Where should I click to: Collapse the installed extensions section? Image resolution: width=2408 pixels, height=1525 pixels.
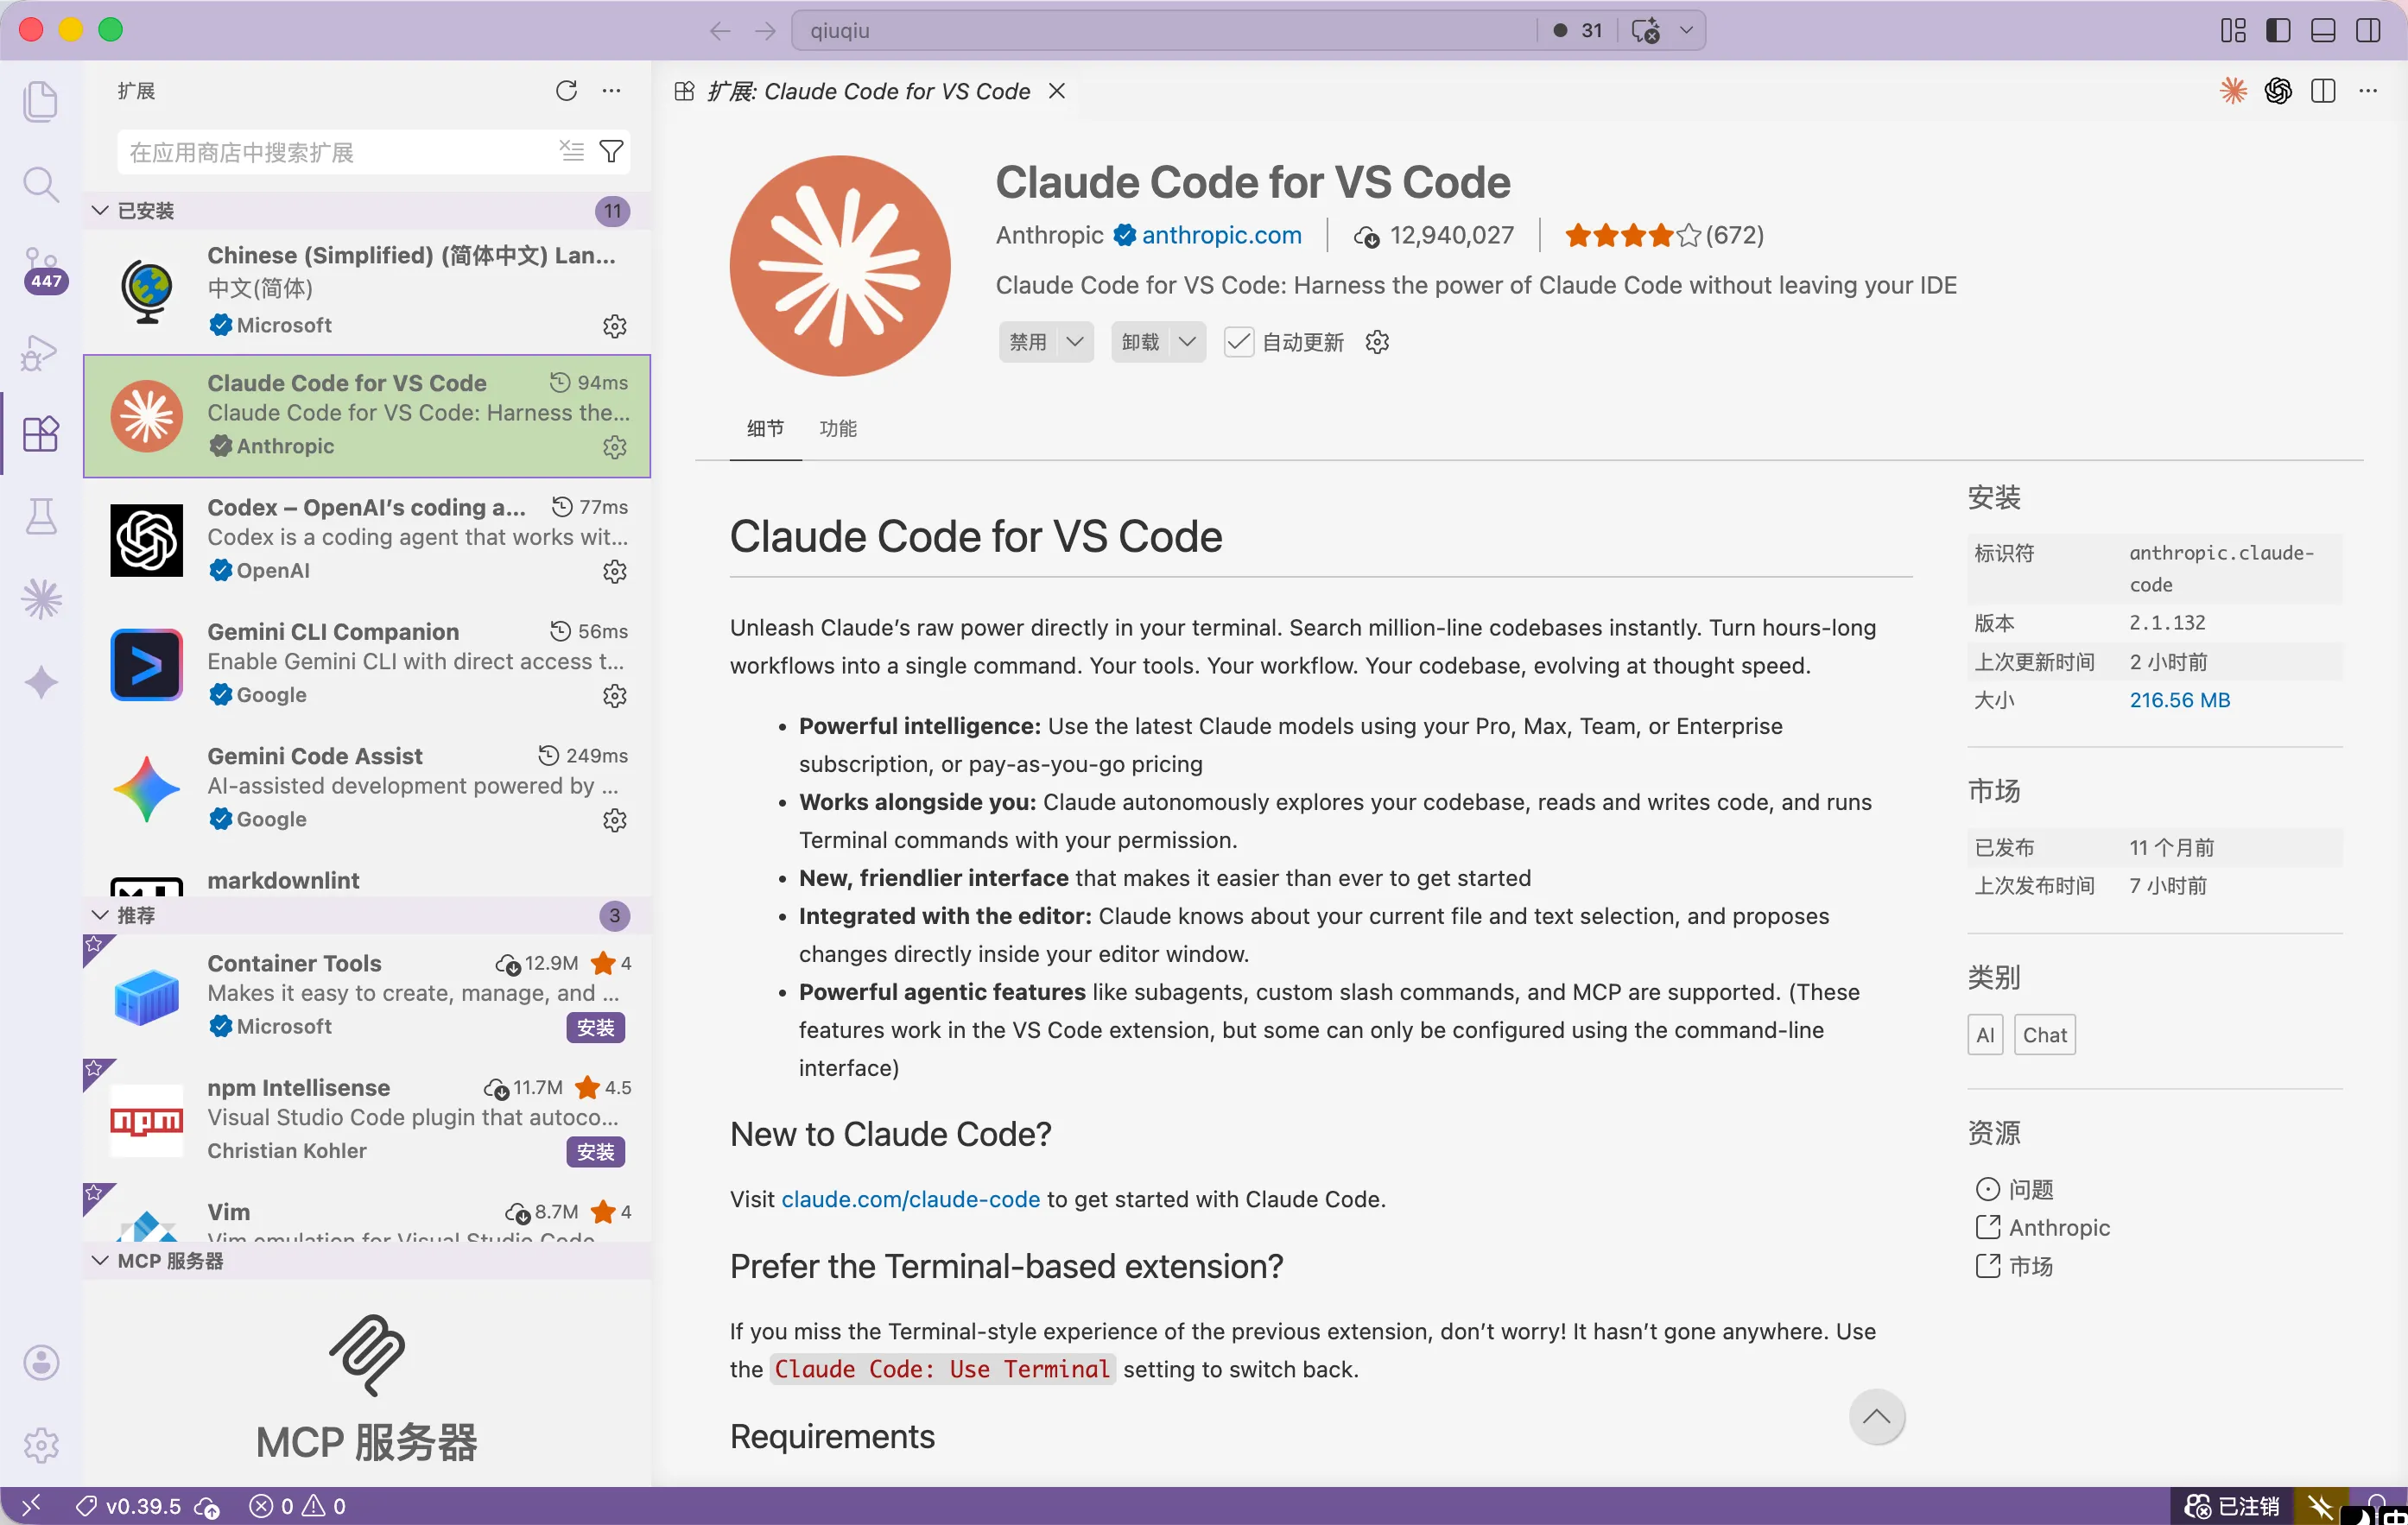[100, 210]
